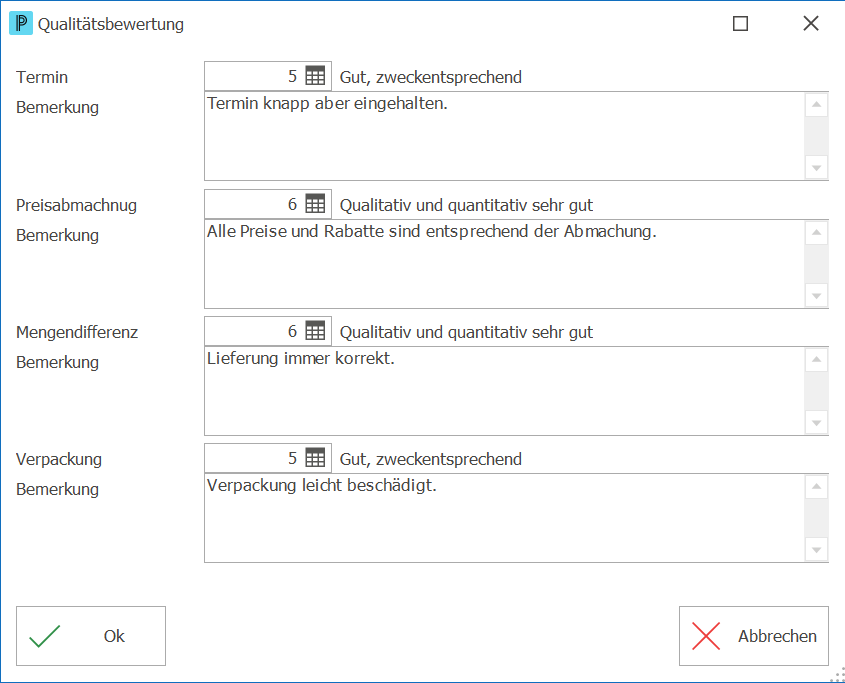Click the down arrow in the Termin remark scrollbar

pos(816,168)
